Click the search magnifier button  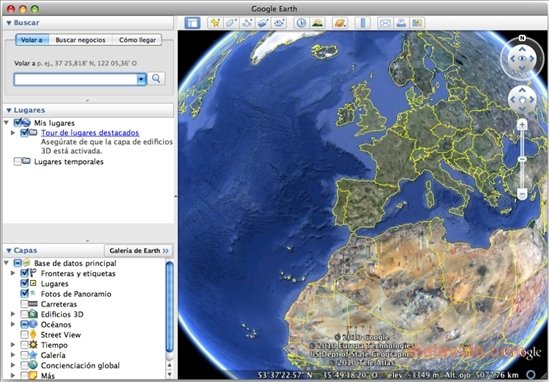156,79
